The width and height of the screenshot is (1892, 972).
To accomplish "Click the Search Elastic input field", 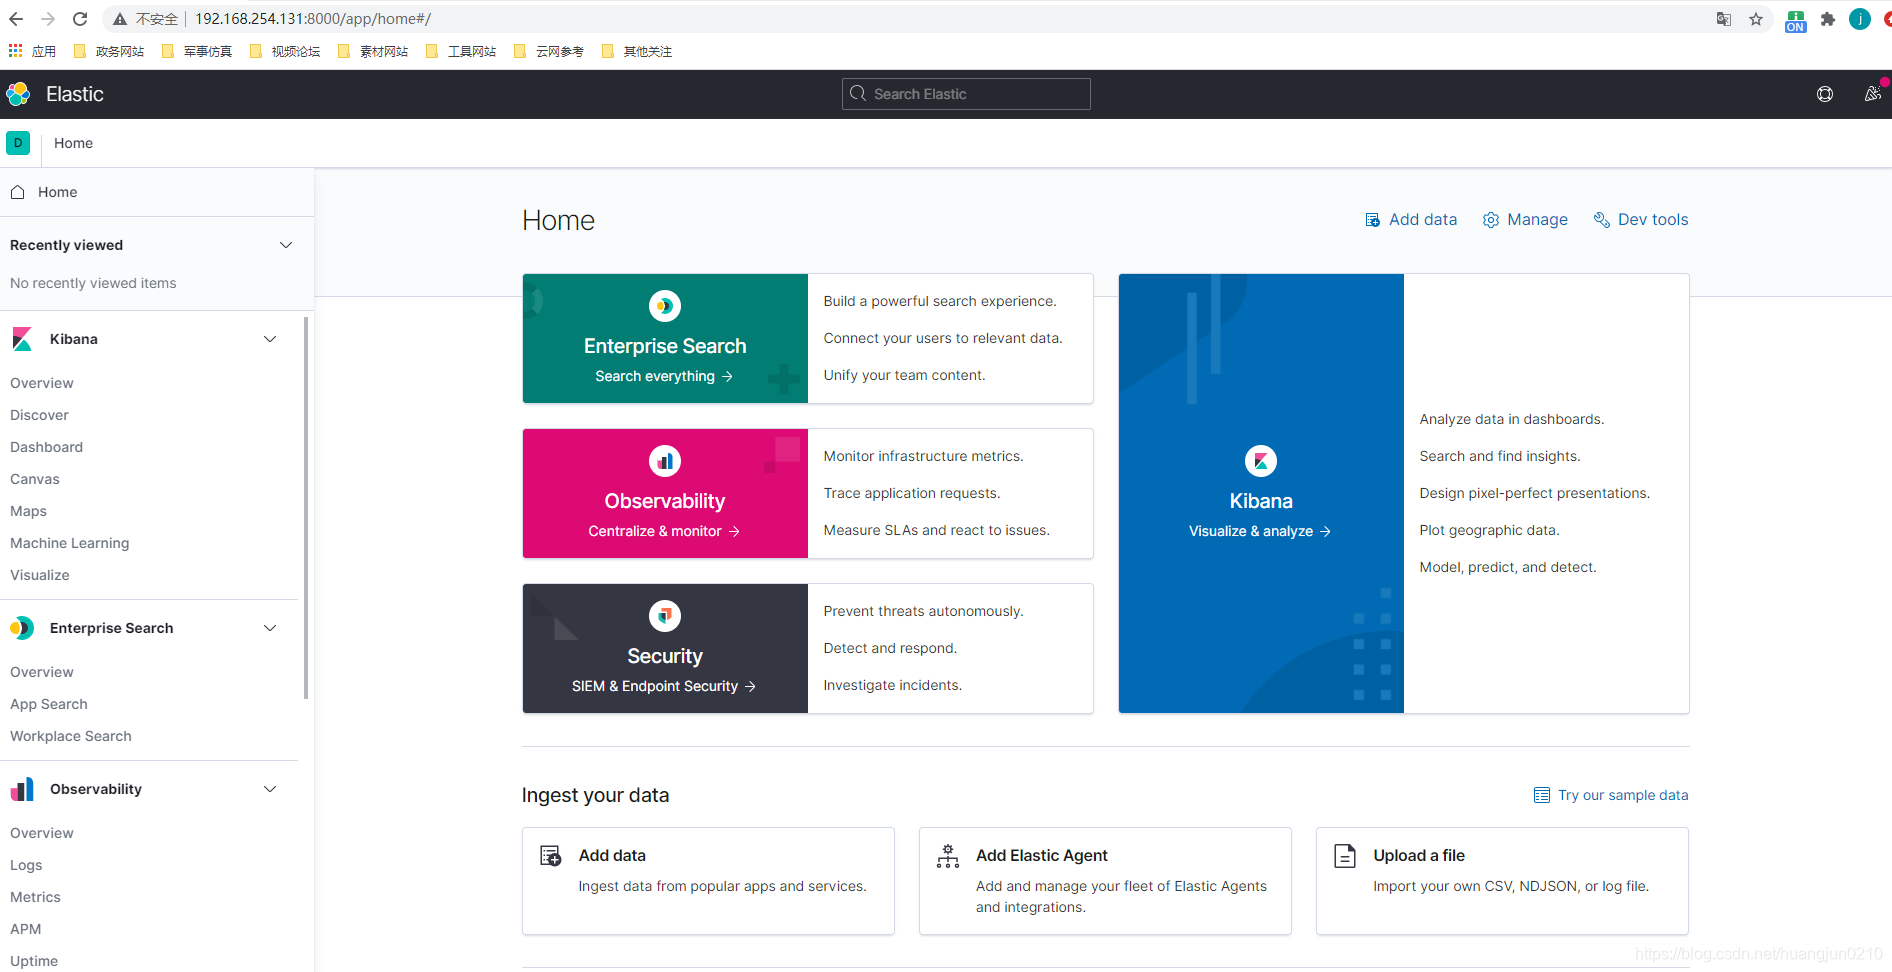I will (x=966, y=94).
